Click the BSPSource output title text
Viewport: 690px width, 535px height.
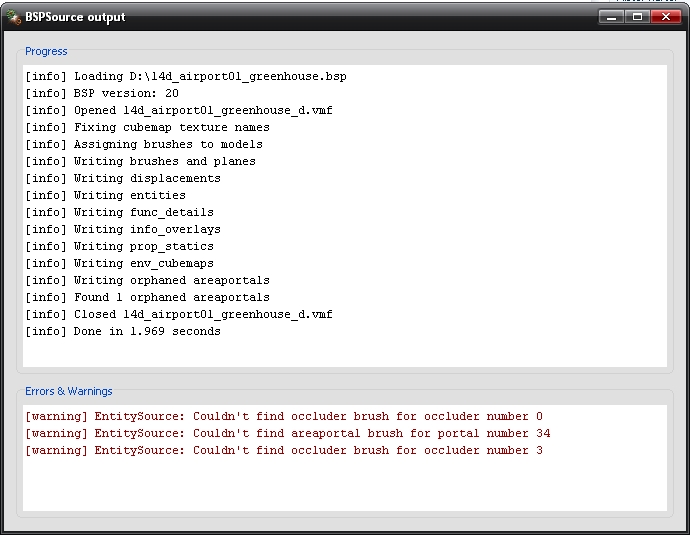tap(75, 17)
